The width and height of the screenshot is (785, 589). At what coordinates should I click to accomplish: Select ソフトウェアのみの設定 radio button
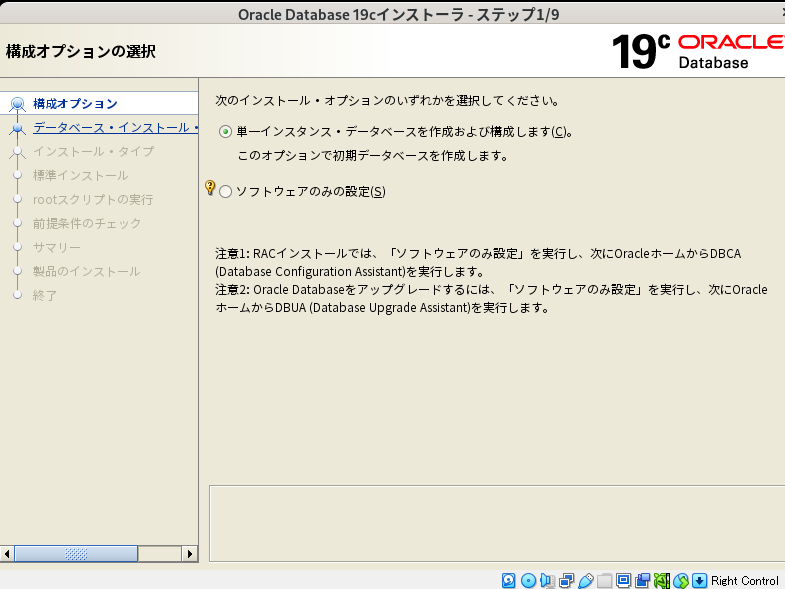tap(225, 191)
